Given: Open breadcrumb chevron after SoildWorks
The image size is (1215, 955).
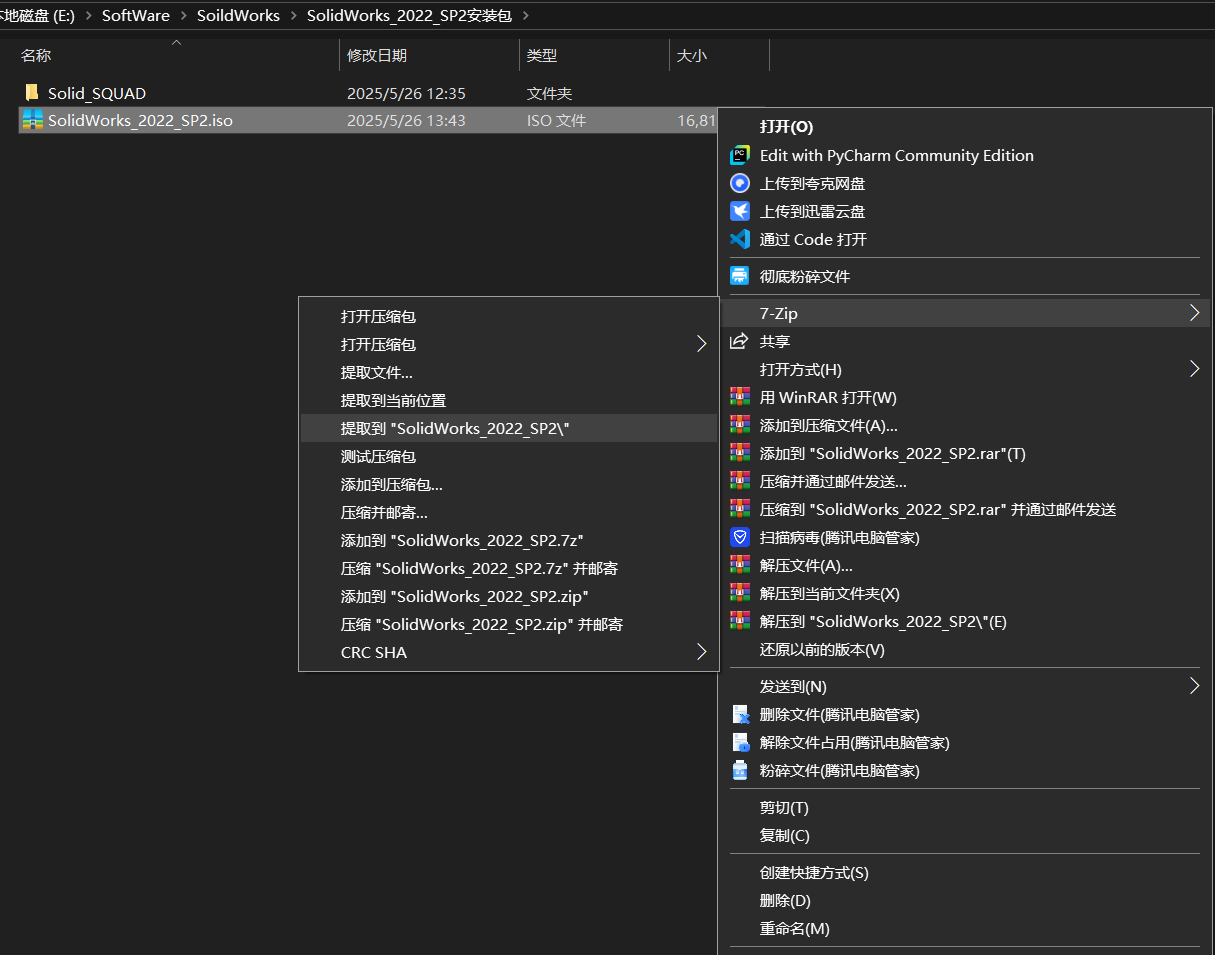Looking at the screenshot, I should pos(294,15).
